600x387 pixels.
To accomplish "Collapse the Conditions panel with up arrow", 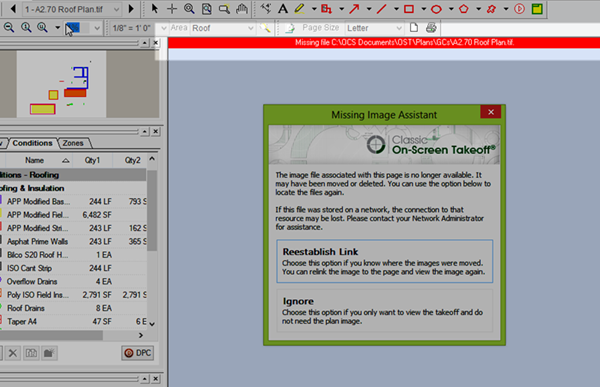I will coord(145,132).
